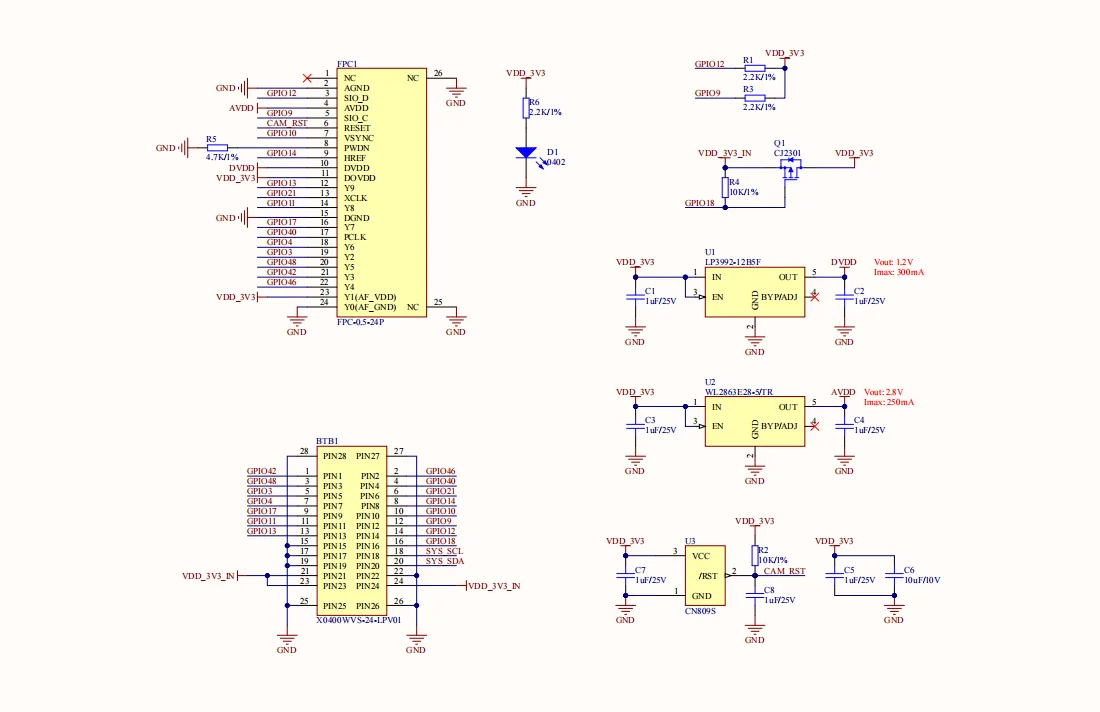
Task: Select the no-connect X on U2 pin 4
Action: (816, 427)
